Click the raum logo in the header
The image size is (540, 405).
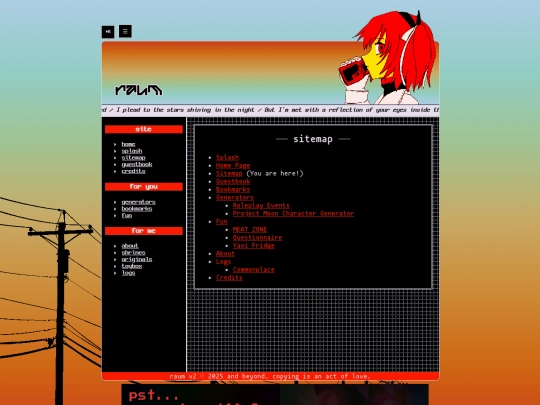[138, 90]
